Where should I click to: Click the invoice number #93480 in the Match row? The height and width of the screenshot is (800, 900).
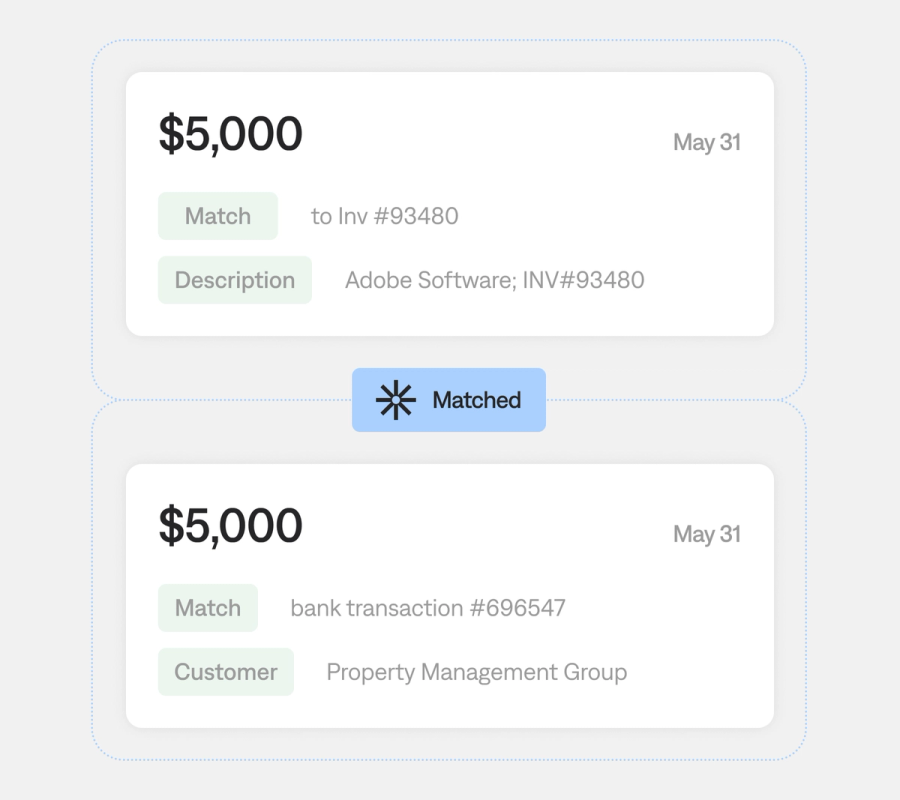click(416, 216)
